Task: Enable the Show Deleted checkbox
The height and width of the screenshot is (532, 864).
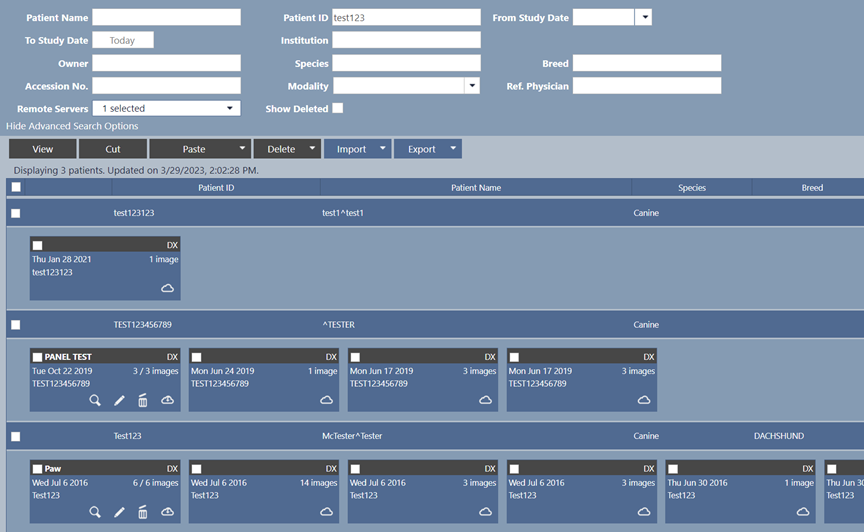Action: pyautogui.click(x=338, y=108)
